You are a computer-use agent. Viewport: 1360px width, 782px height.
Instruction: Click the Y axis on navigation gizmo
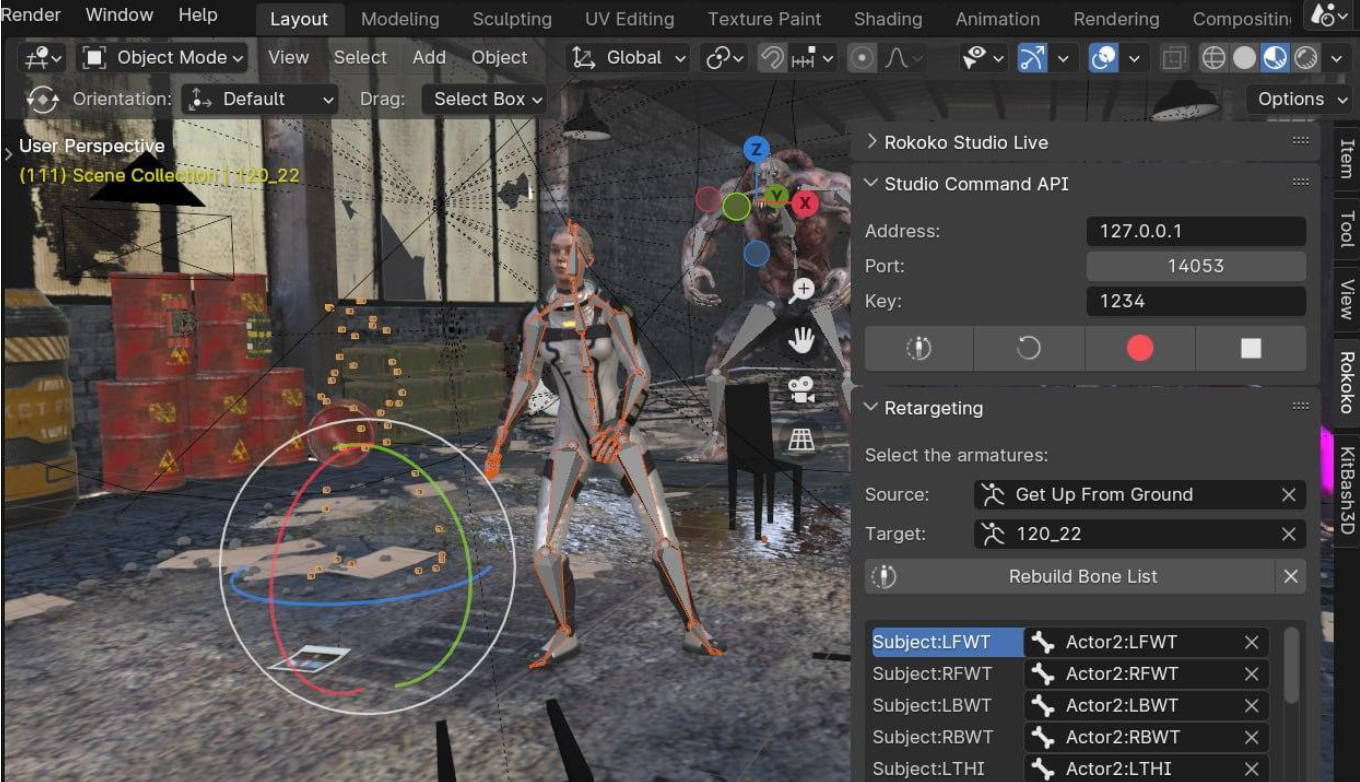[x=777, y=195]
